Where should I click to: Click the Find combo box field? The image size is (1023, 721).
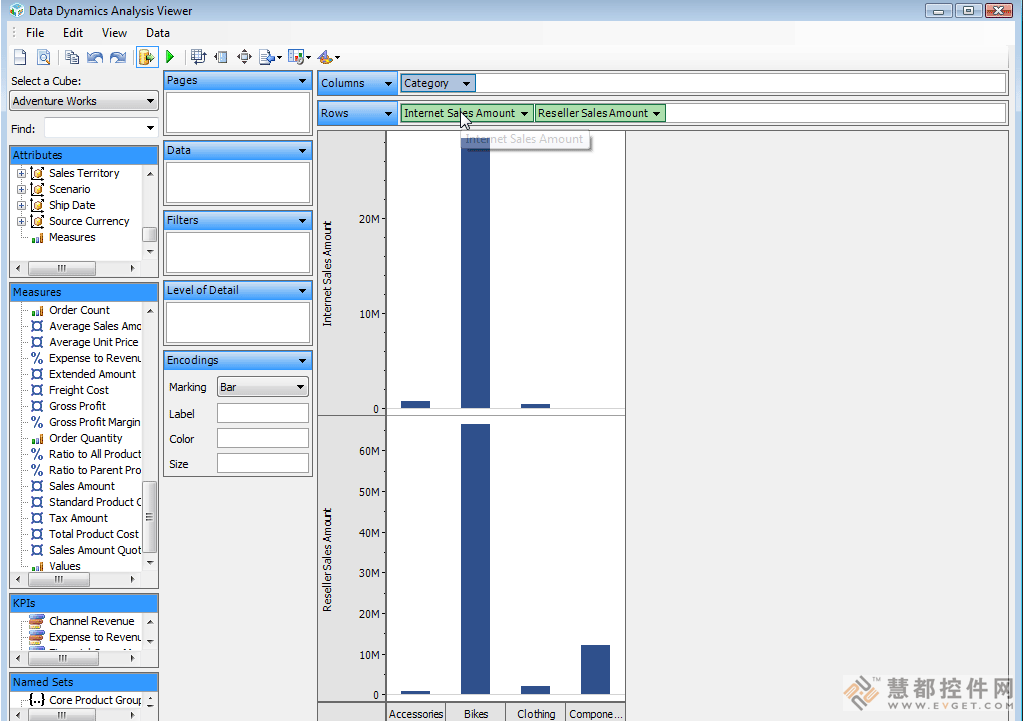pyautogui.click(x=100, y=128)
